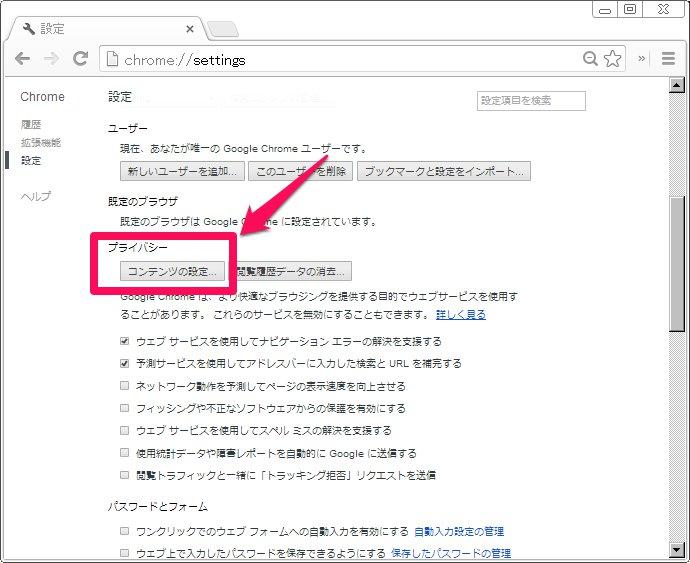
Task: Enable パスワードを保存 checkbox
Action: pyautogui.click(x=125, y=553)
